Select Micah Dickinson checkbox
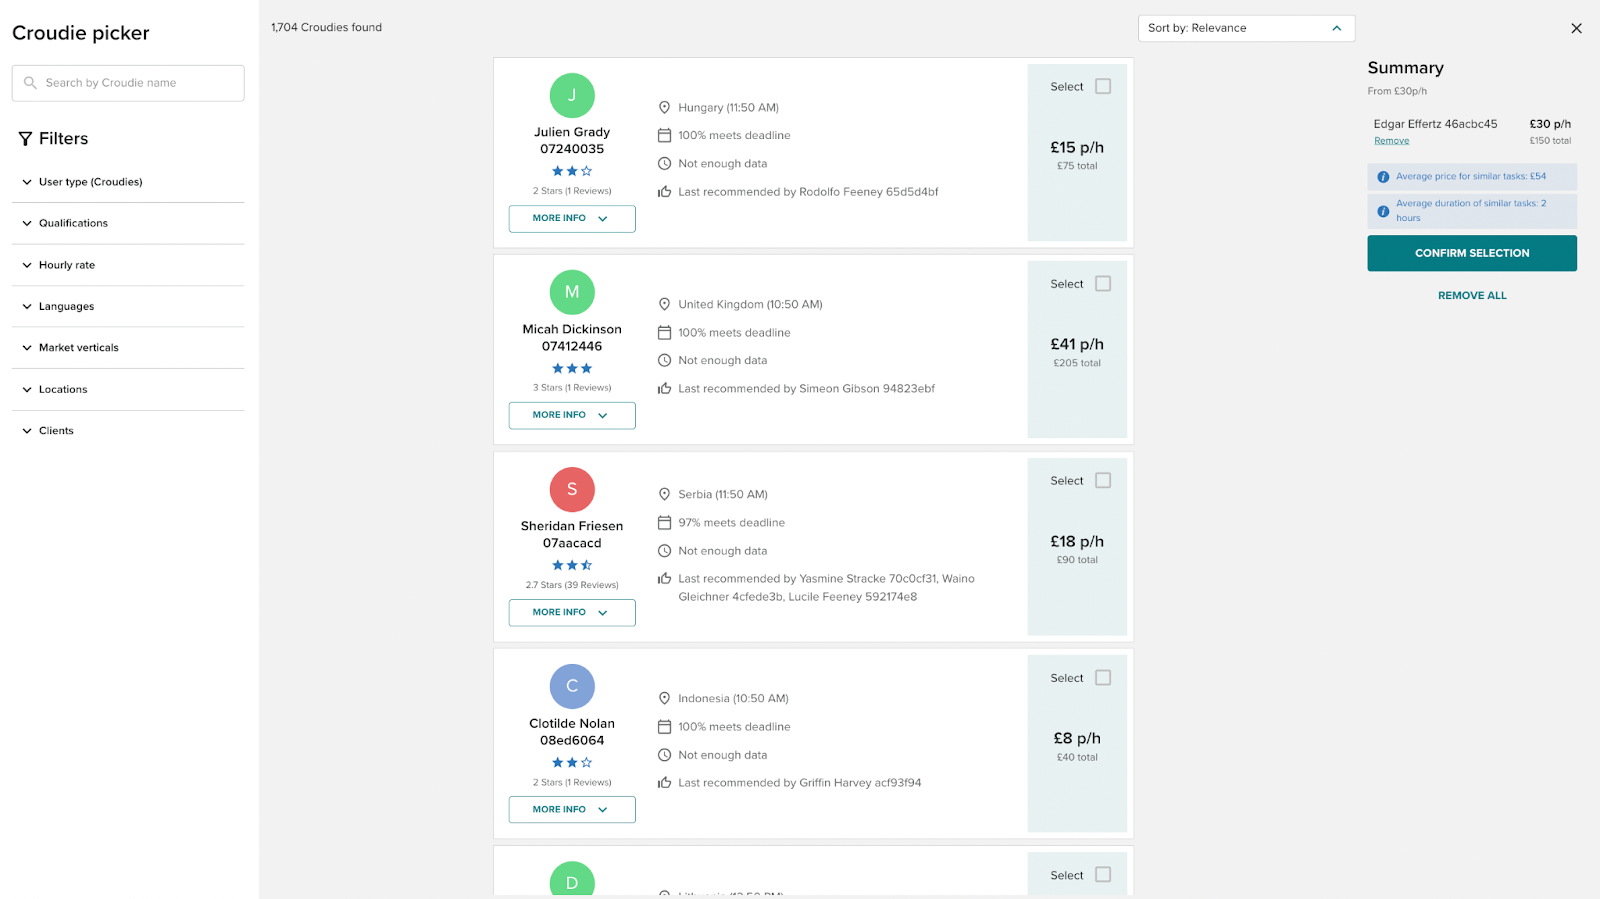Image resolution: width=1600 pixels, height=899 pixels. coord(1103,283)
